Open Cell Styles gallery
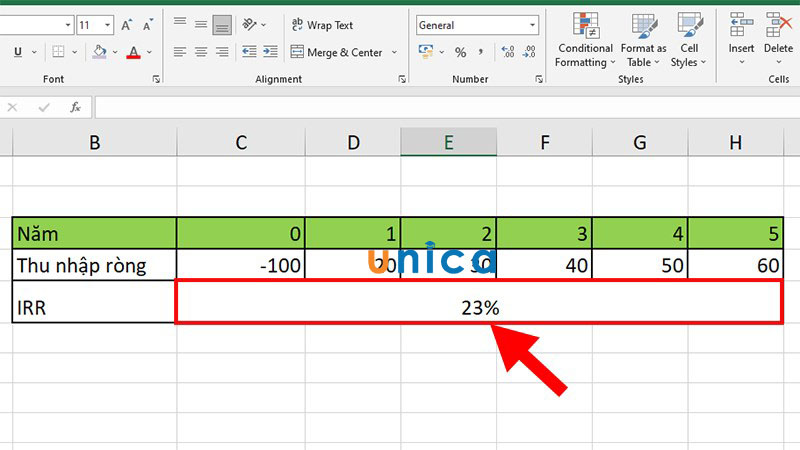The image size is (800, 450). tap(688, 40)
